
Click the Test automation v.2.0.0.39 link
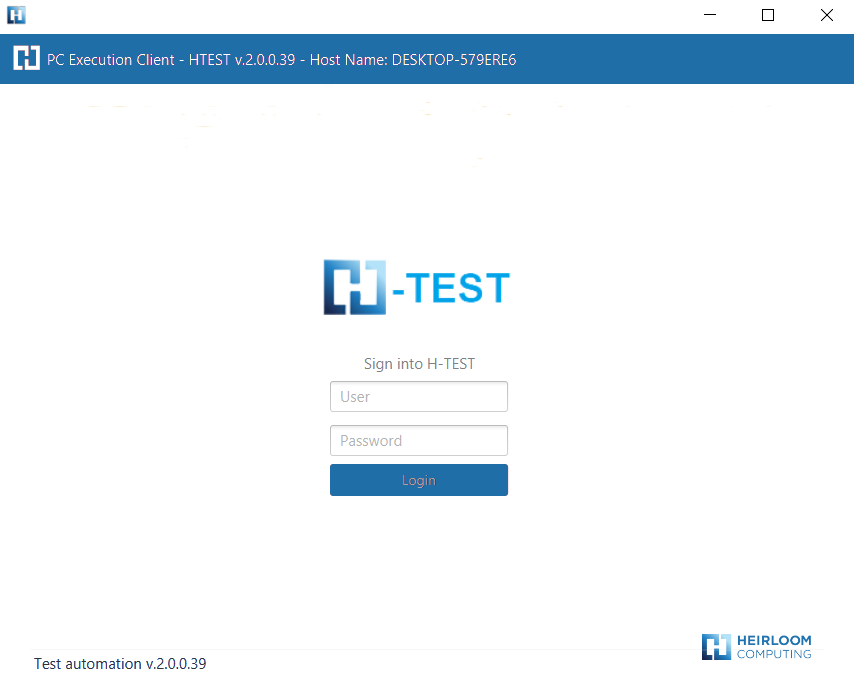(x=119, y=663)
